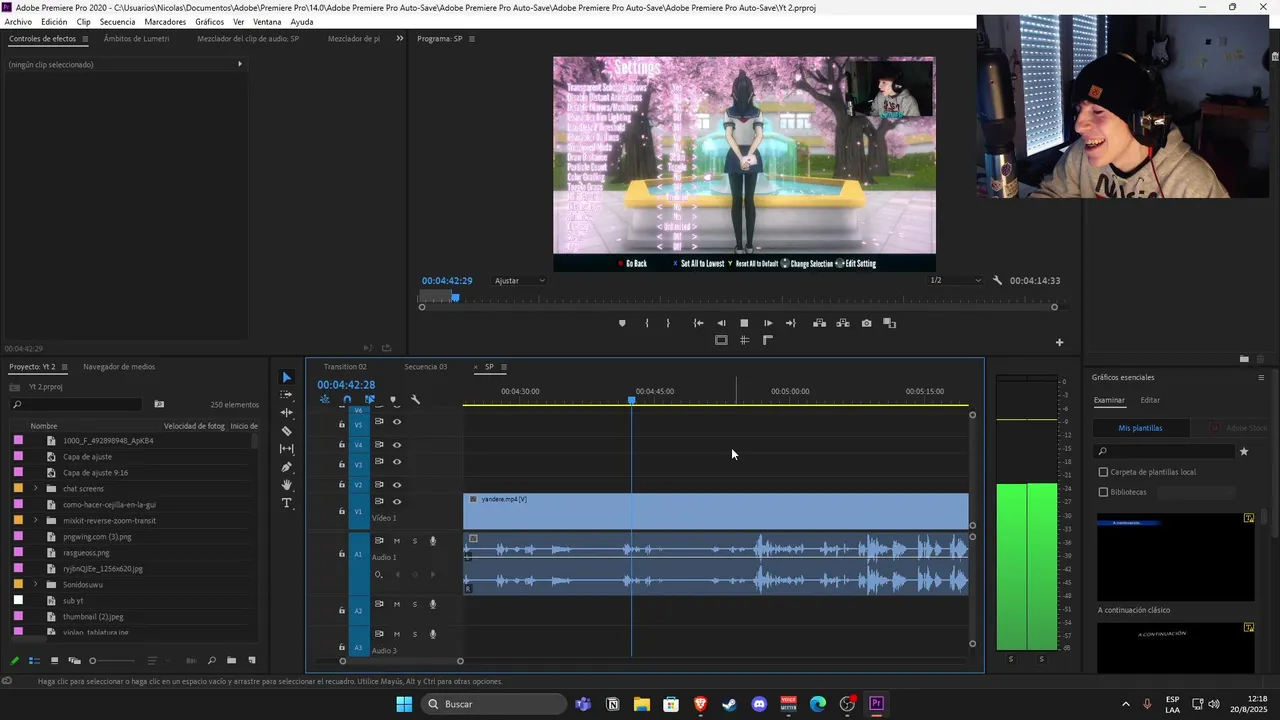Click the Lift button
Viewport: 1280px width, 720px height.
[819, 323]
